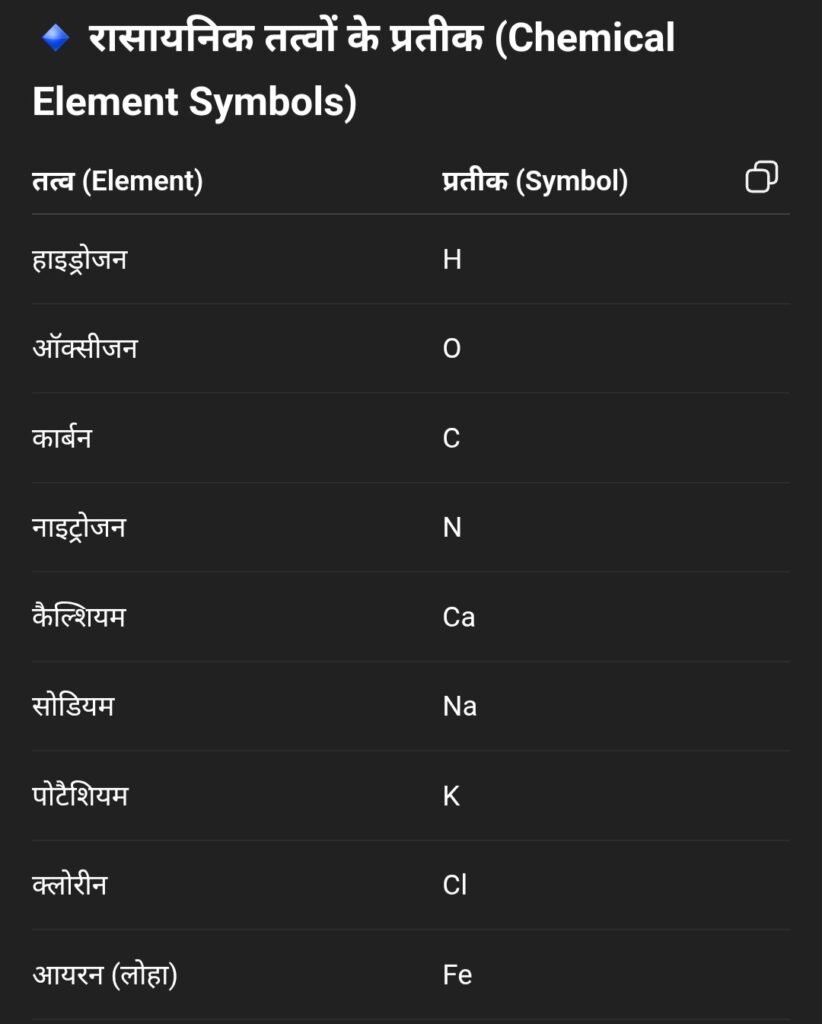Screen dimensions: 822x1024
Task: Click the symbol H in the table
Action: pyautogui.click(x=452, y=259)
